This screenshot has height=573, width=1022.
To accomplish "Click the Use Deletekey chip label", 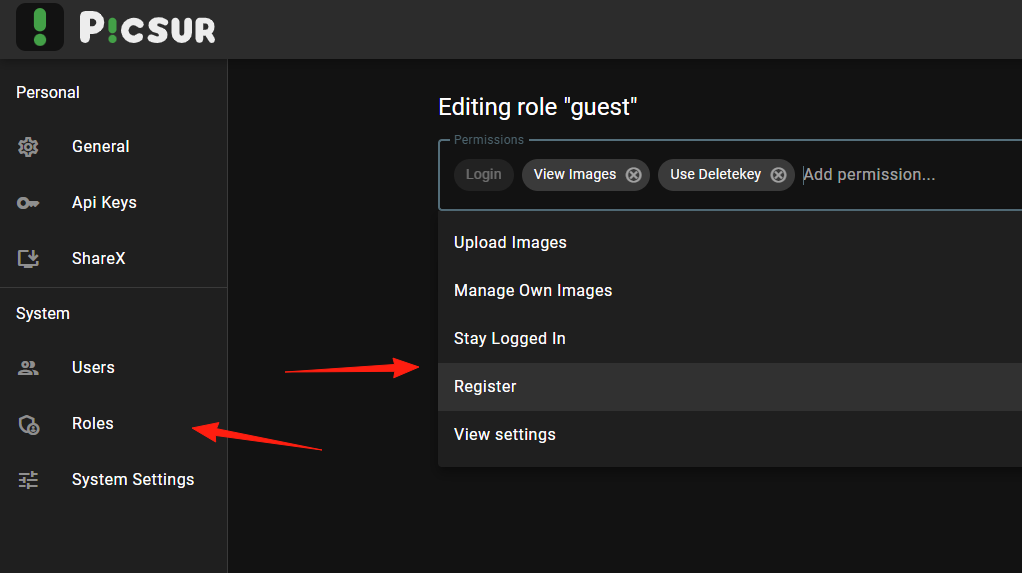I will click(716, 175).
